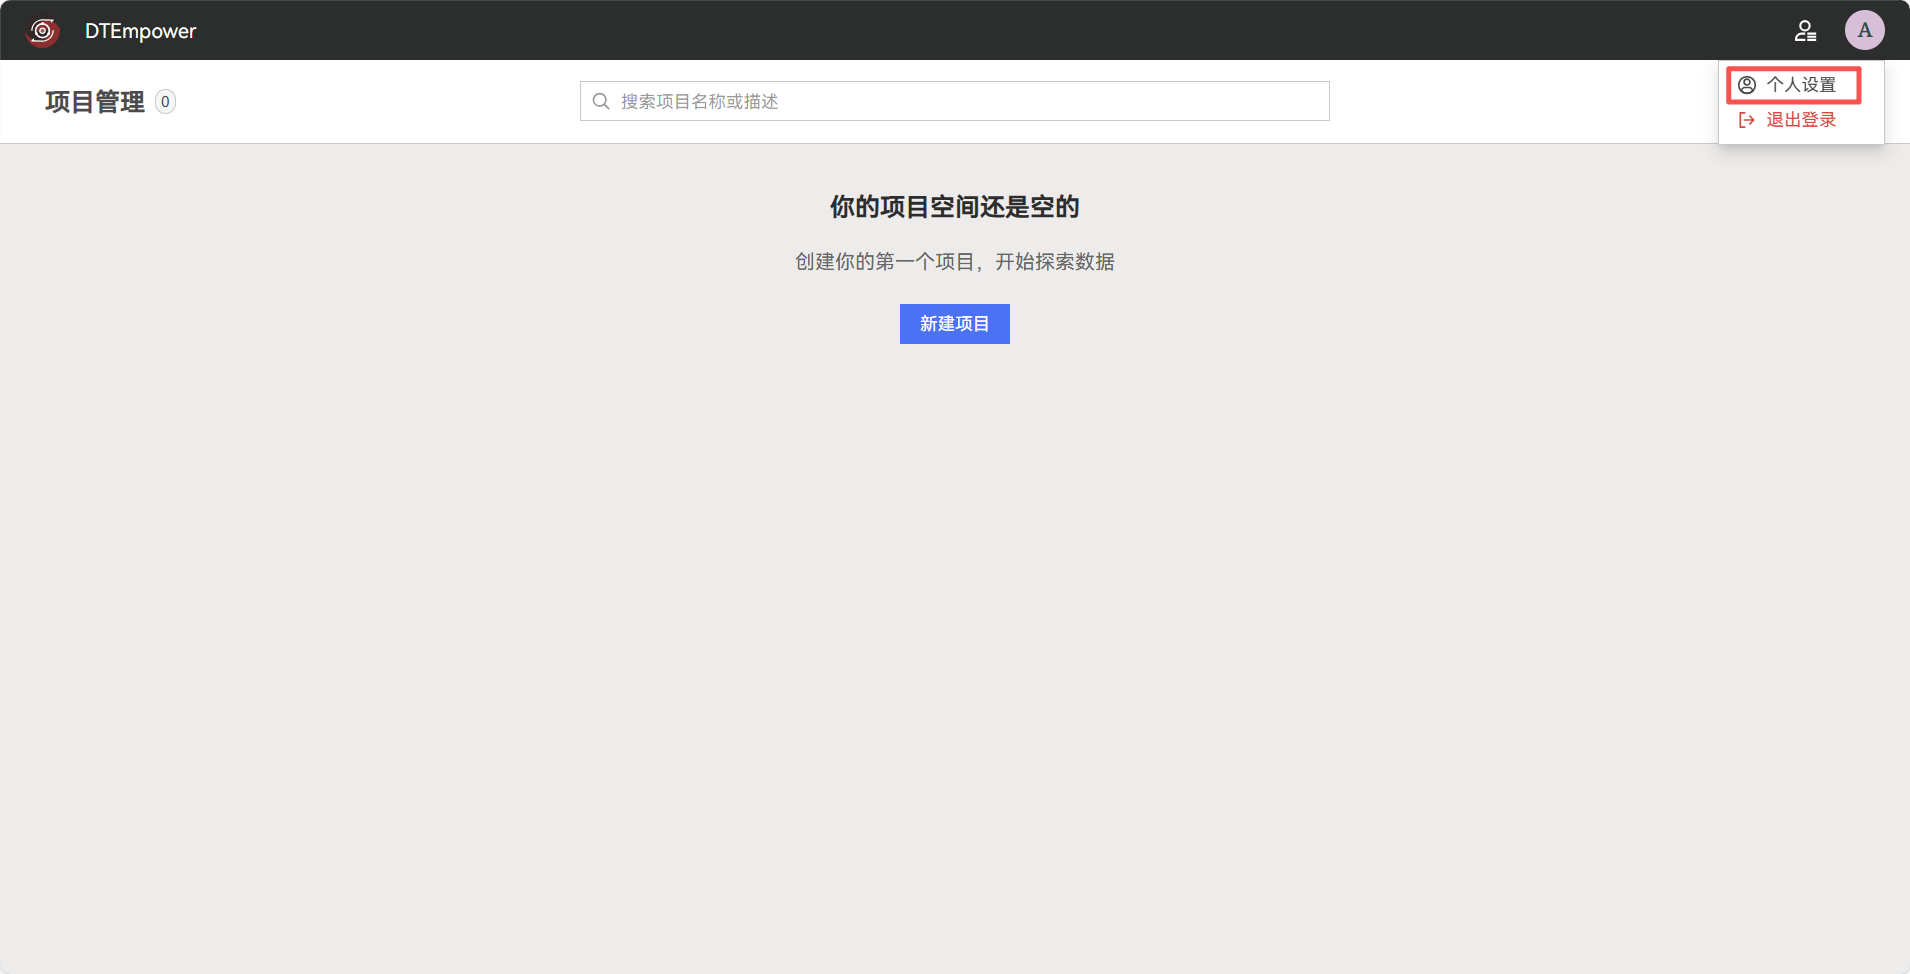Click the DTEmpower title text
The height and width of the screenshot is (974, 1910).
click(x=140, y=31)
